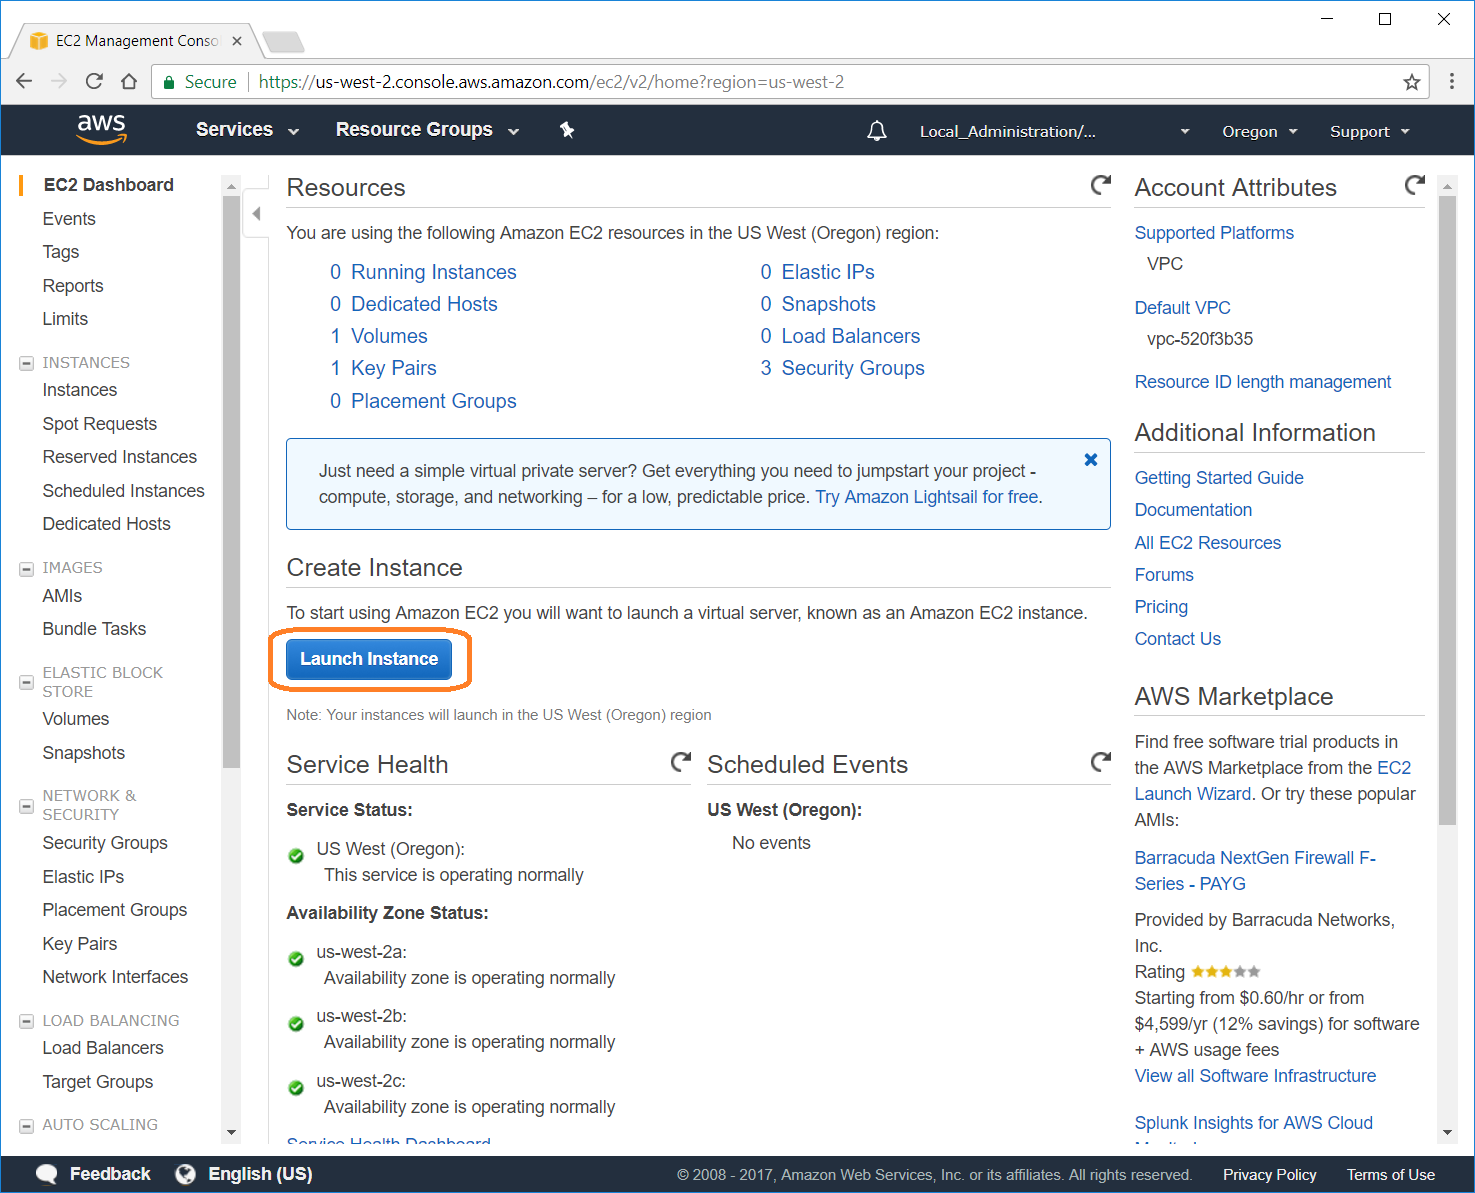
Task: Click the browser forward arrow
Action: click(x=59, y=82)
